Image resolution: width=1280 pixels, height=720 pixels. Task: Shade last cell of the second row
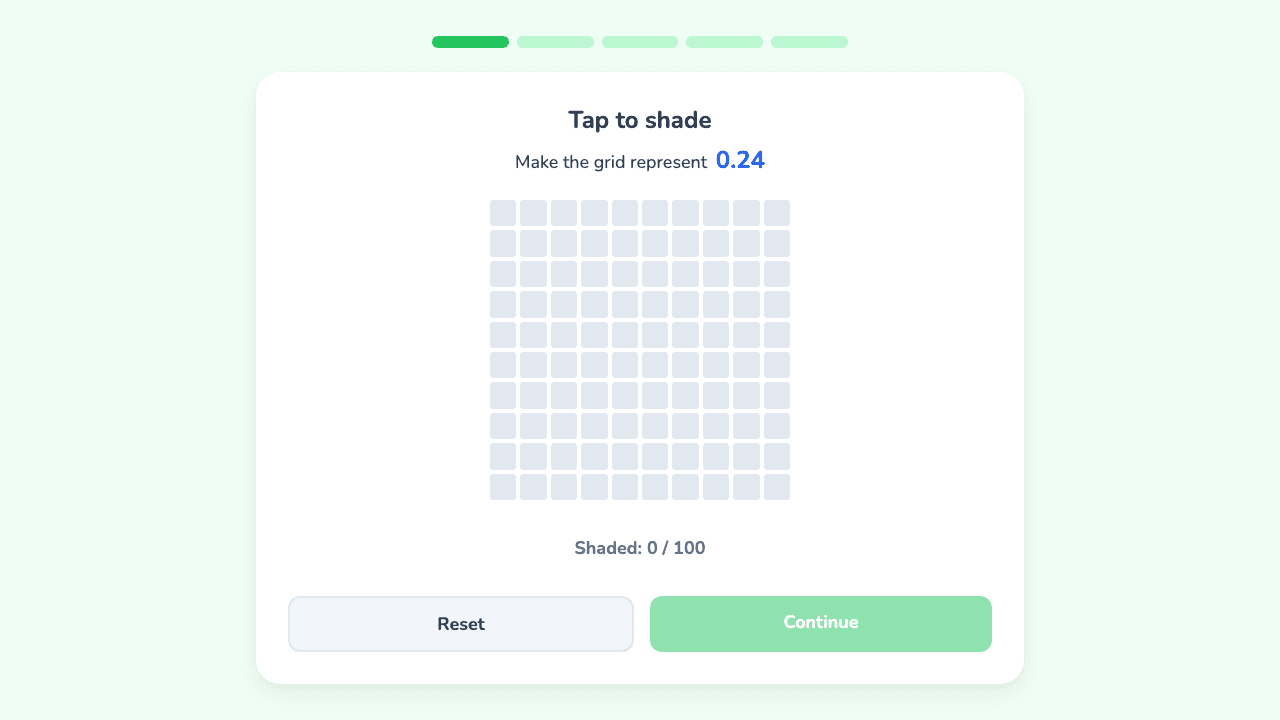pos(777,243)
